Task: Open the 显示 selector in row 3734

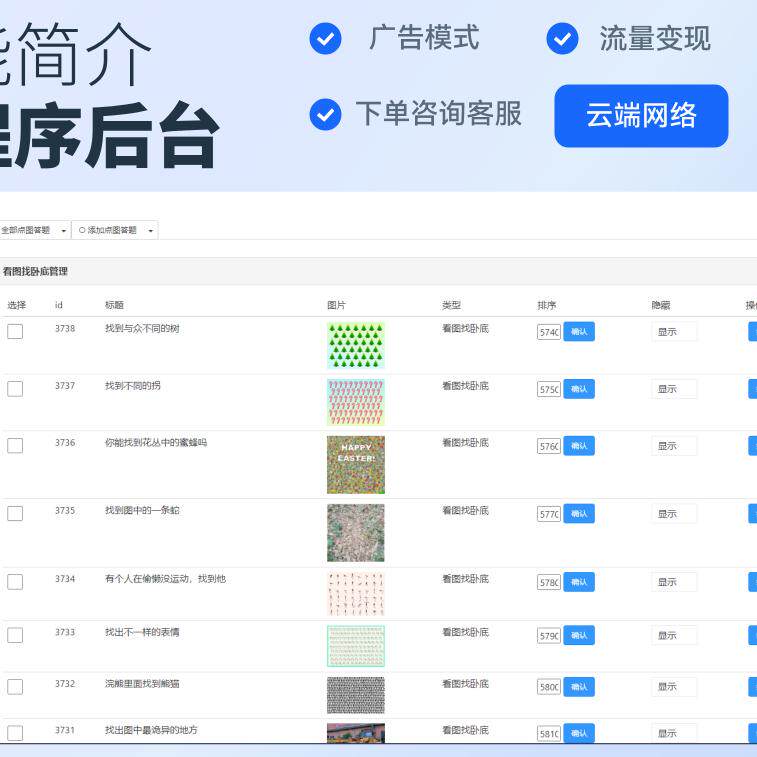Action: tap(674, 582)
